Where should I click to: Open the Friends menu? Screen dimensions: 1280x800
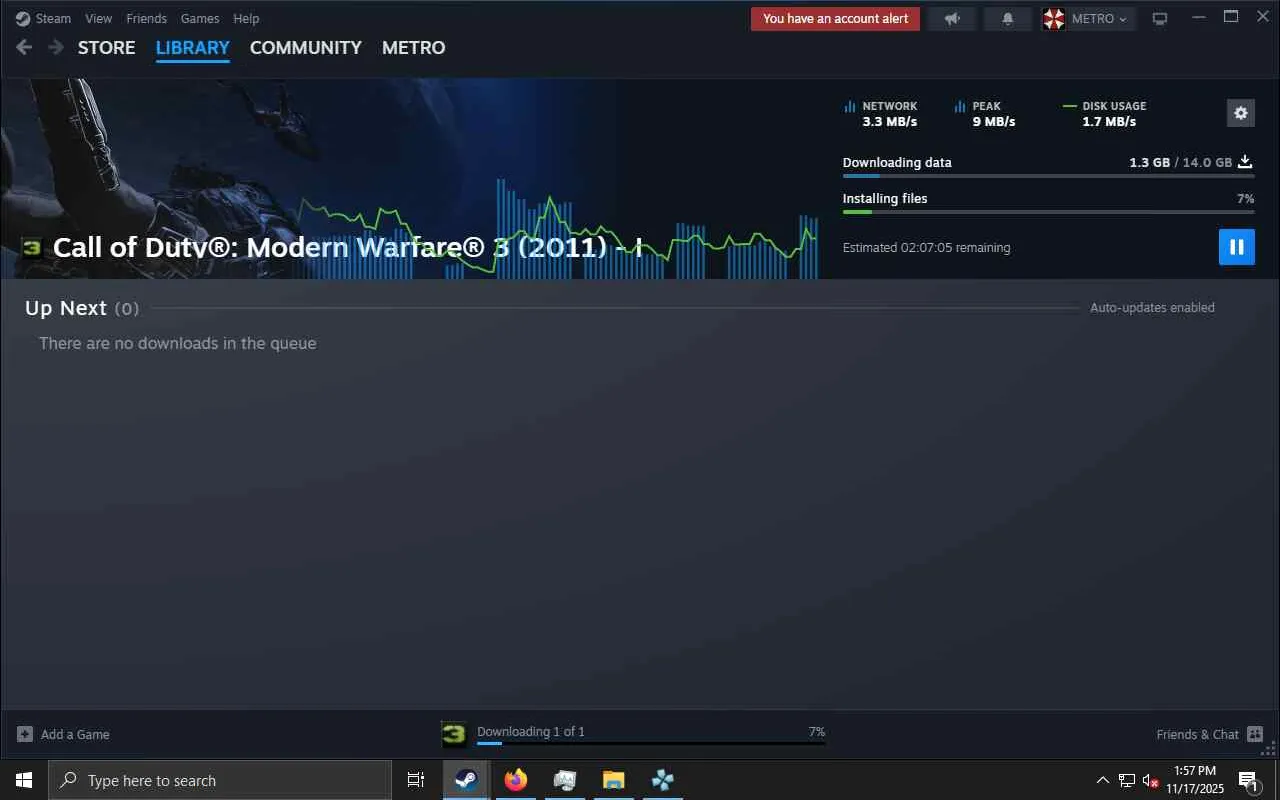coord(146,18)
